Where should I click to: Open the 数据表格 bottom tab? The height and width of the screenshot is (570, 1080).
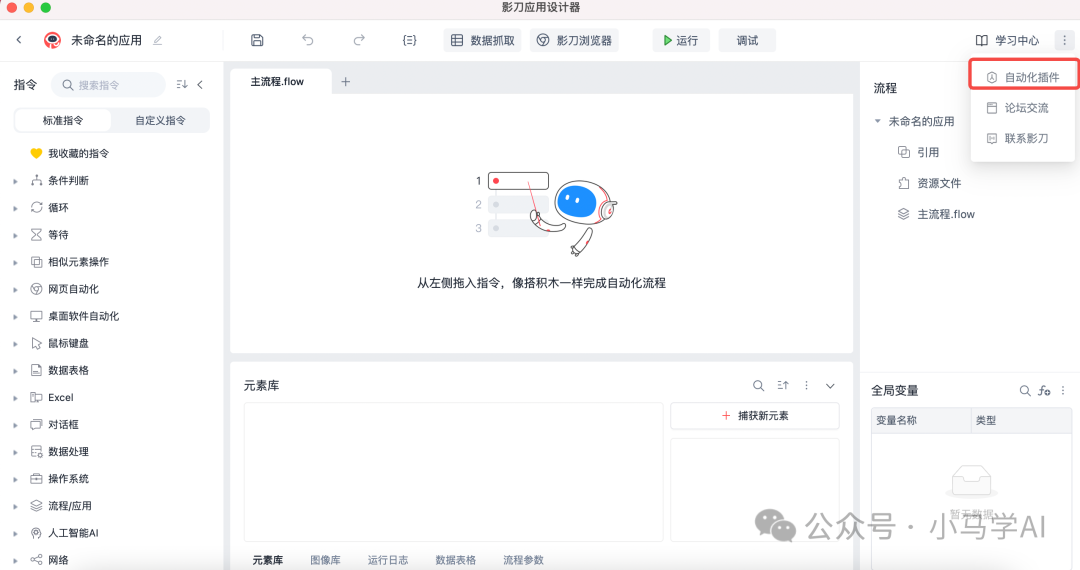click(455, 560)
